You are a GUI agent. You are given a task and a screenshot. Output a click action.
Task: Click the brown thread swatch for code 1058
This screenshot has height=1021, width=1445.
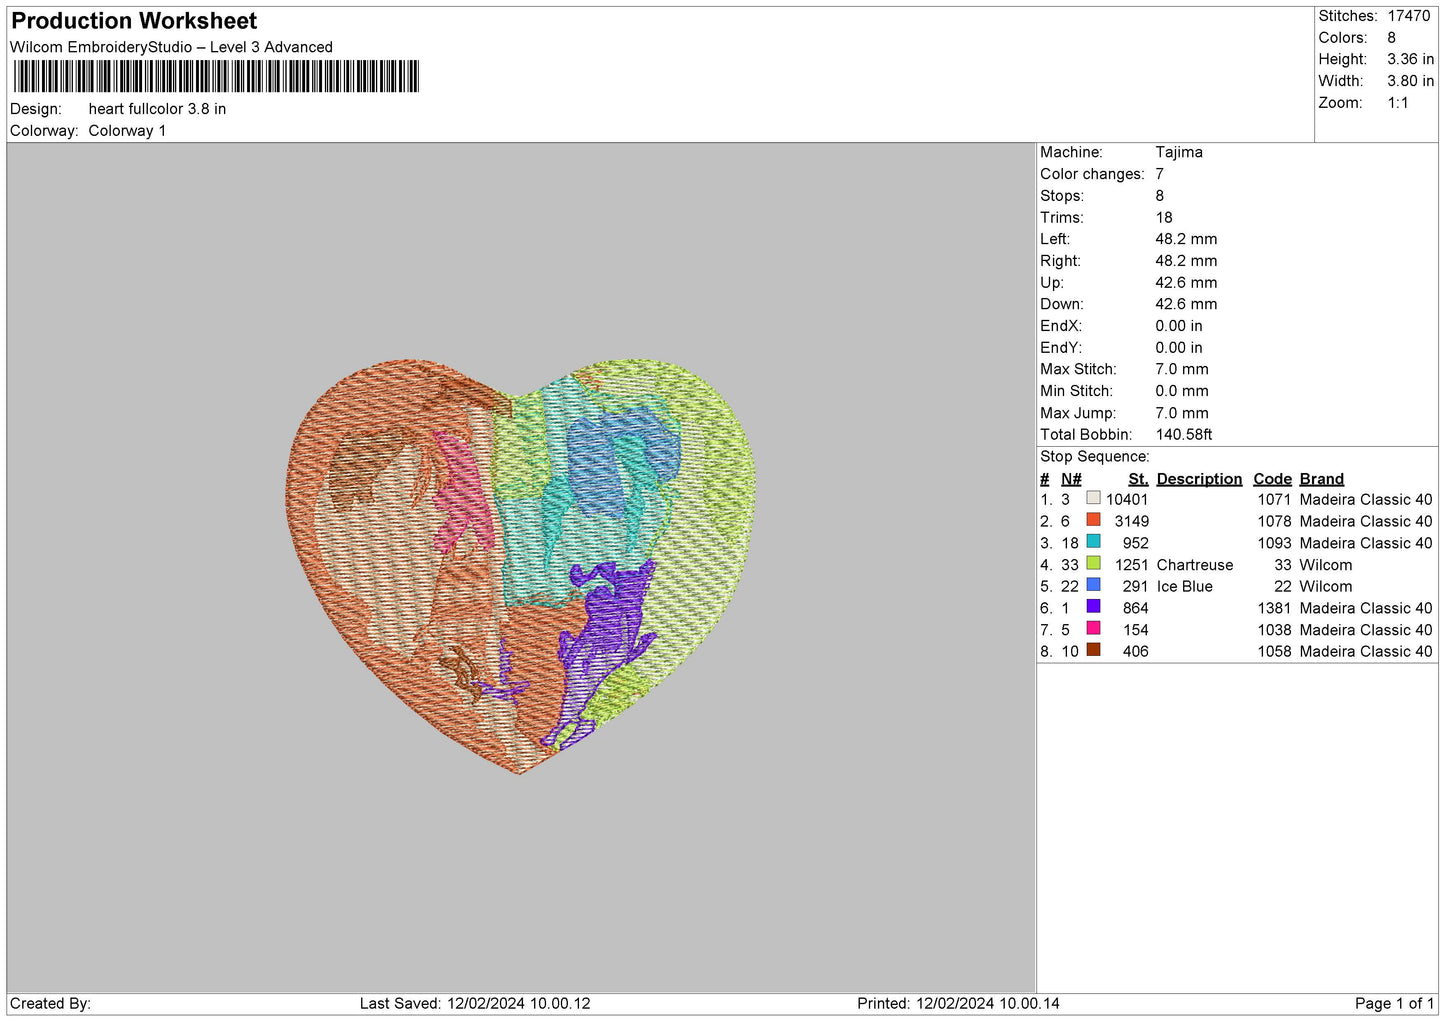point(1093,650)
